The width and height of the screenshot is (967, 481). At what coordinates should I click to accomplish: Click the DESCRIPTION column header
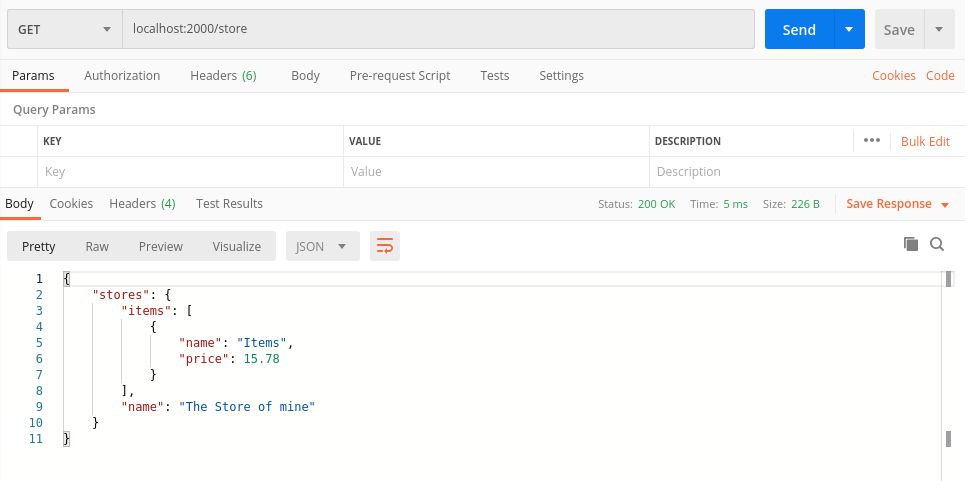coord(688,141)
